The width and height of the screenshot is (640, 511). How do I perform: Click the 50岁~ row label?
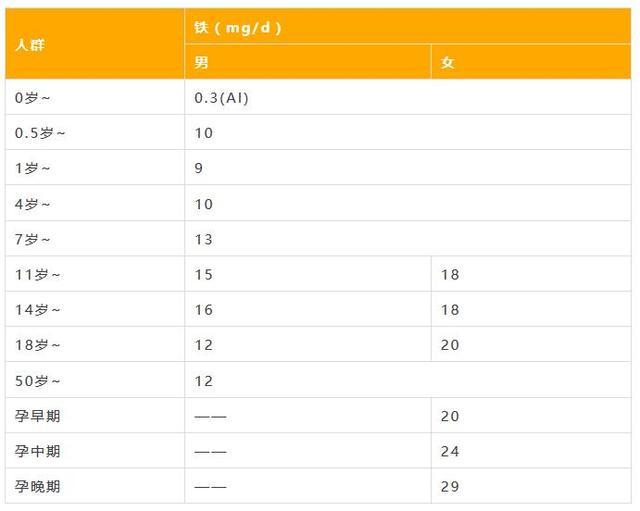tap(38, 381)
